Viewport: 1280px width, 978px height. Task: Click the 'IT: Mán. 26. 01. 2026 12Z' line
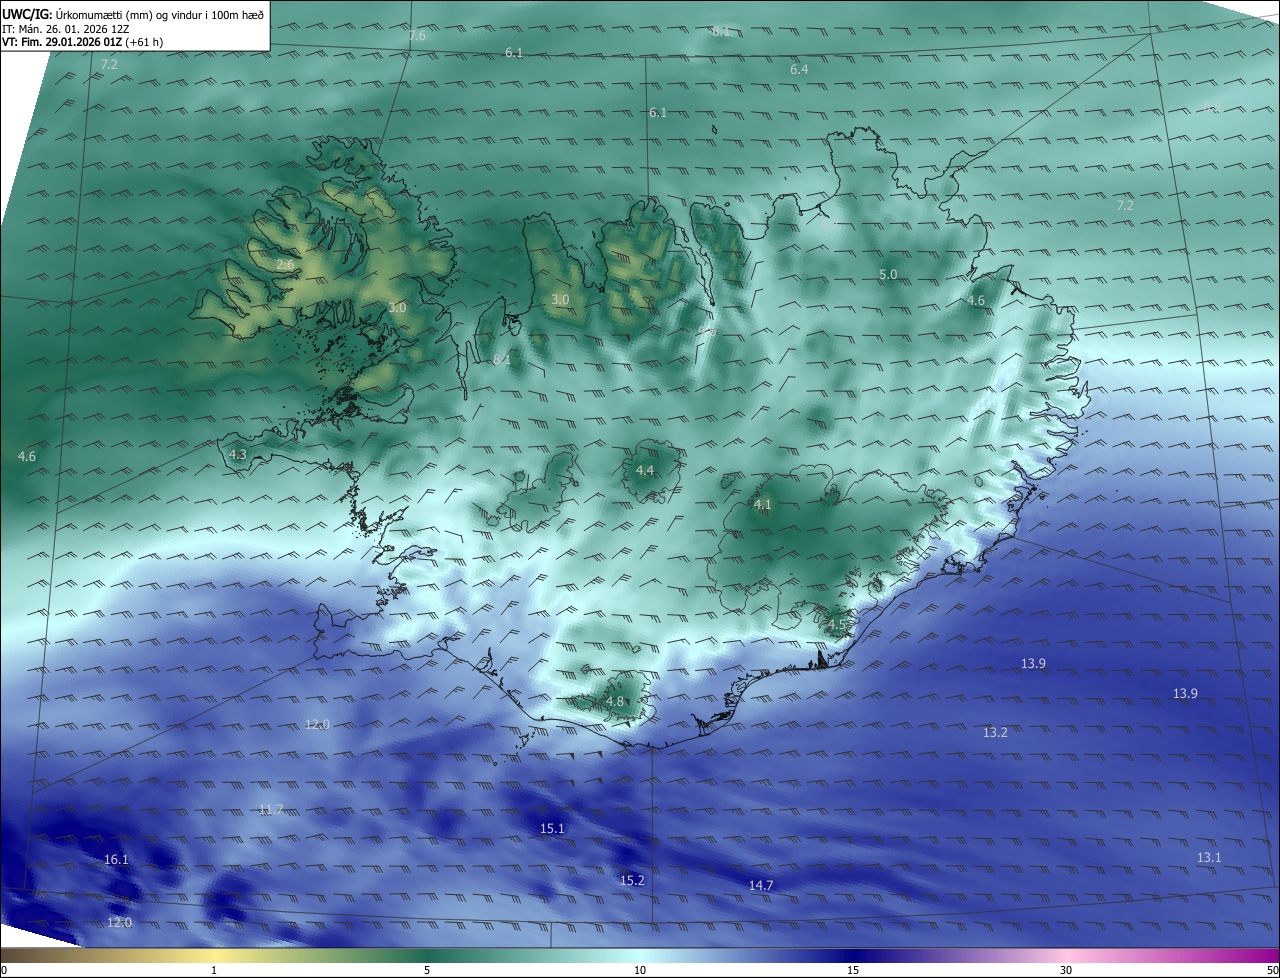(x=65, y=28)
